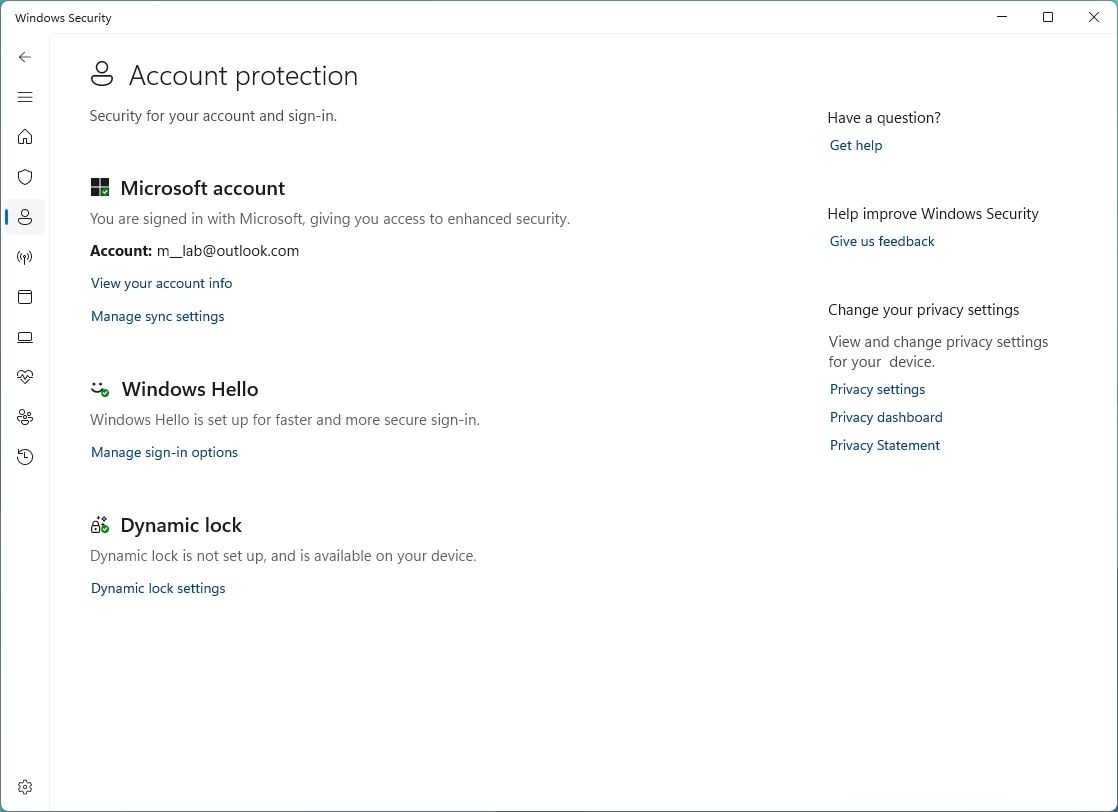Click Get help under Have a question
The height and width of the screenshot is (812, 1118).
coord(855,145)
